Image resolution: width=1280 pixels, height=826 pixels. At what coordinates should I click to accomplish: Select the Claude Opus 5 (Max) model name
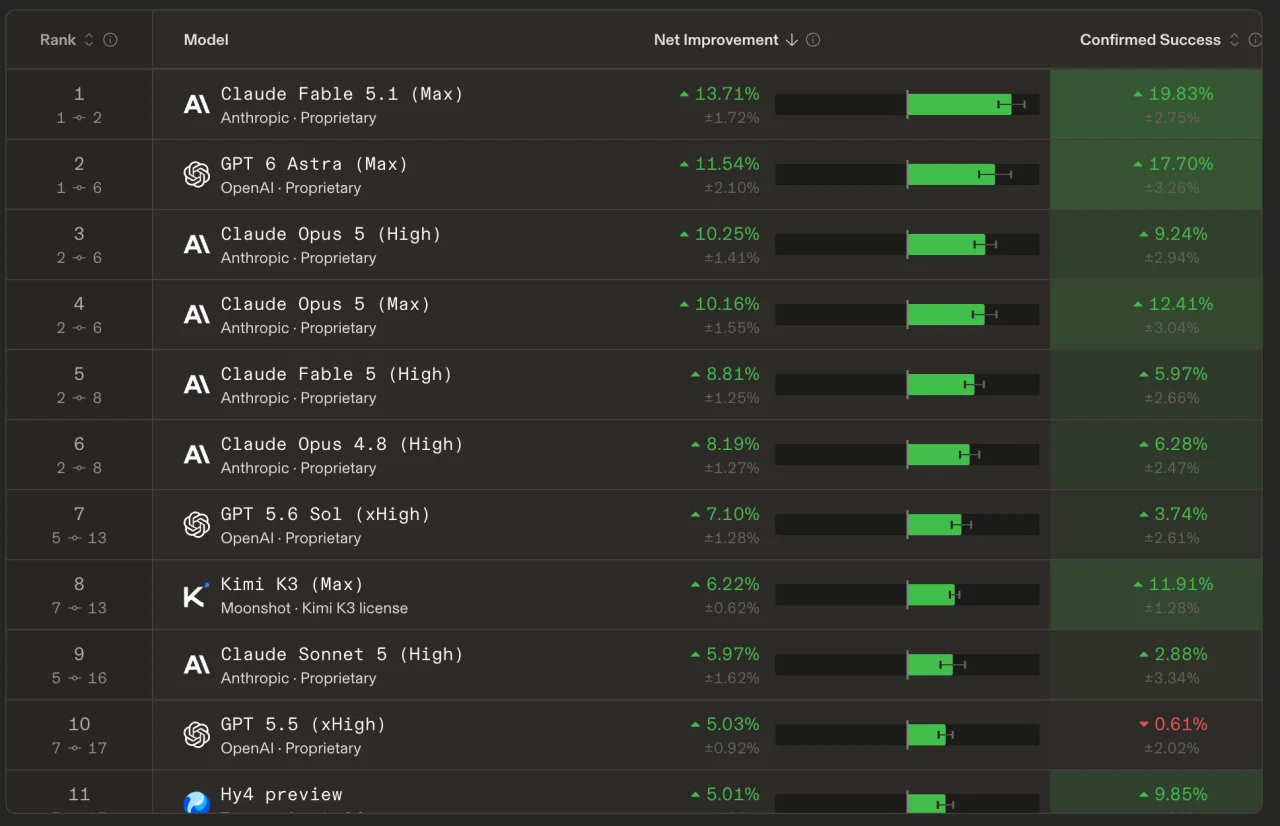coord(325,304)
